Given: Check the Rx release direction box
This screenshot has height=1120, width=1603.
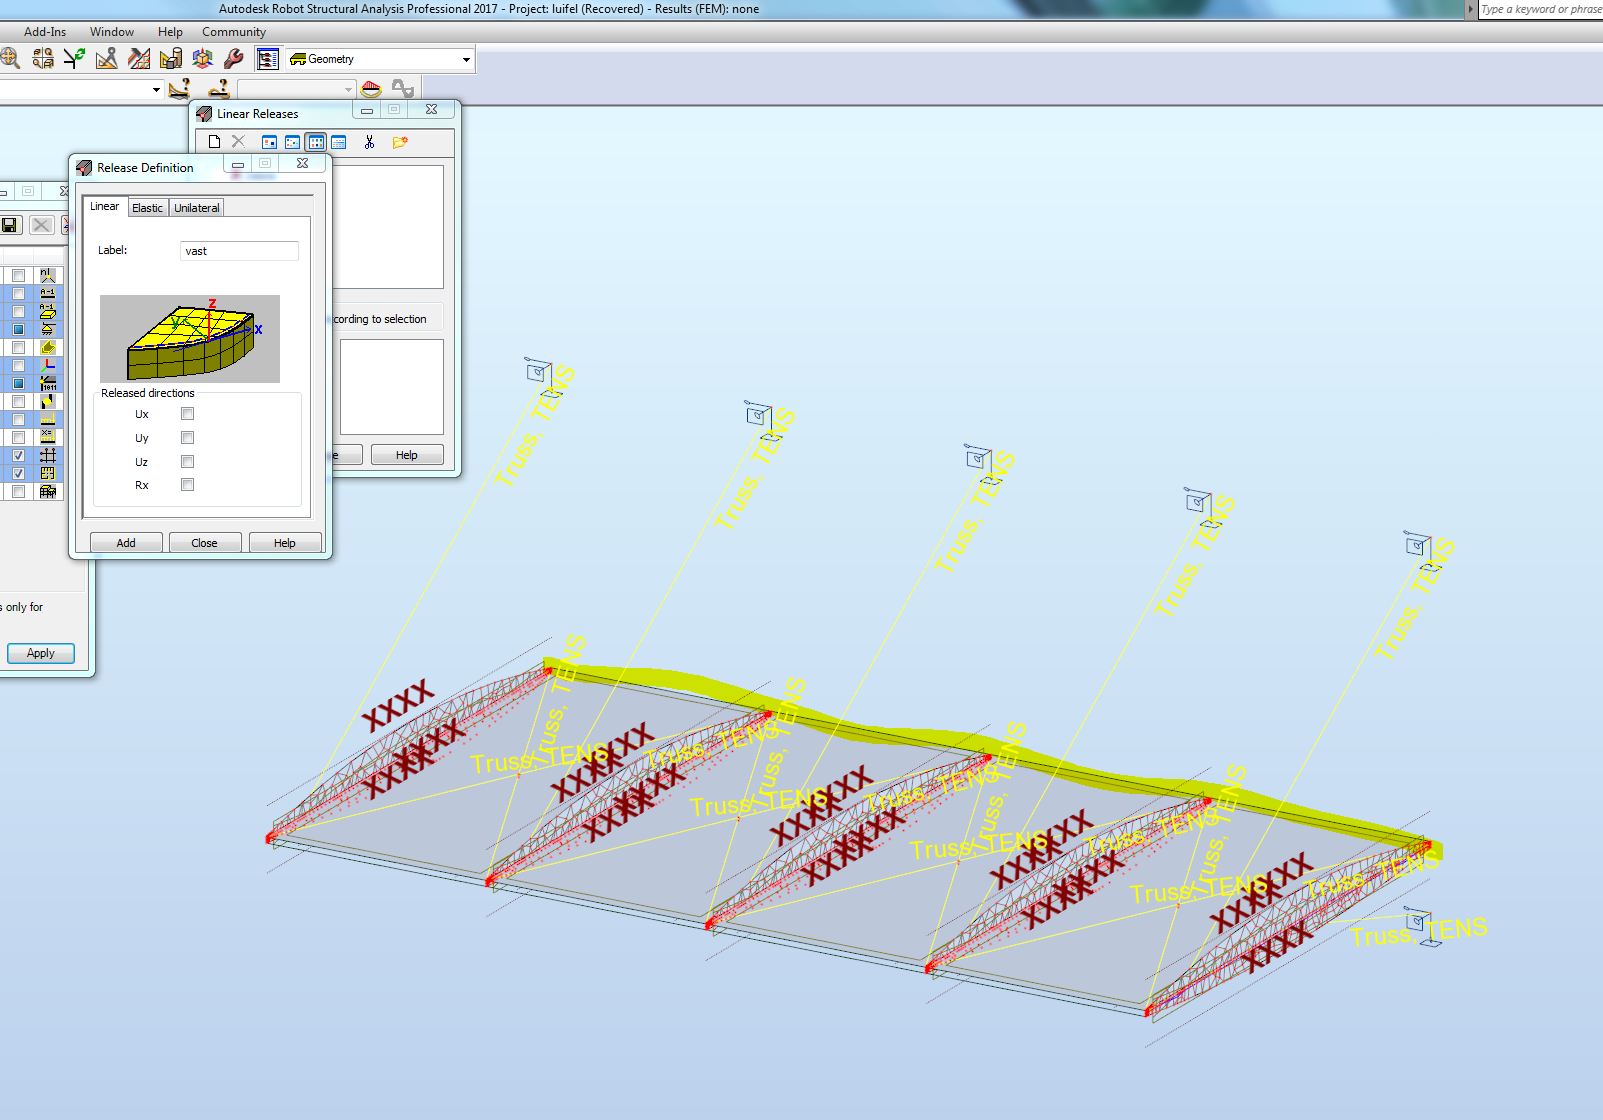Looking at the screenshot, I should [x=187, y=484].
